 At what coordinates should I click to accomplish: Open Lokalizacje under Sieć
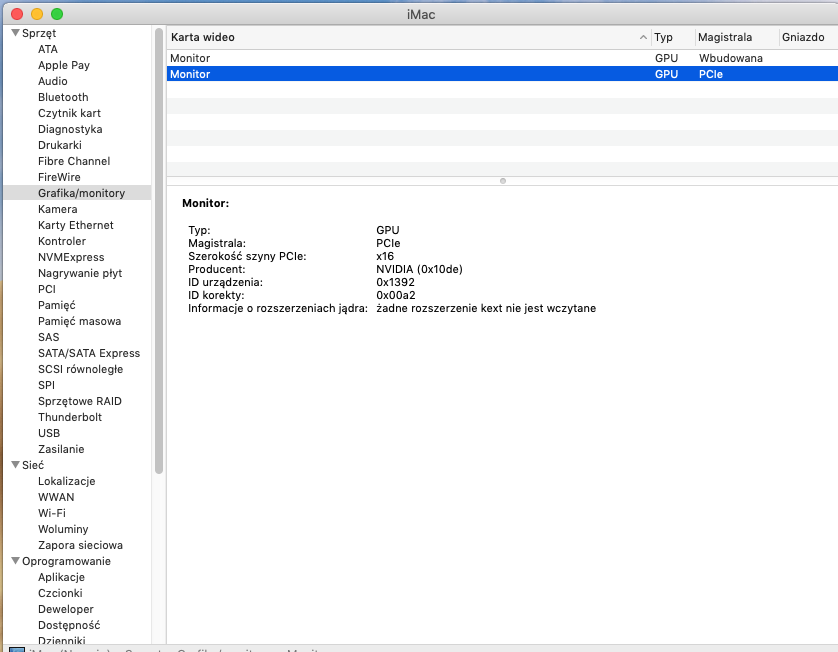66,482
